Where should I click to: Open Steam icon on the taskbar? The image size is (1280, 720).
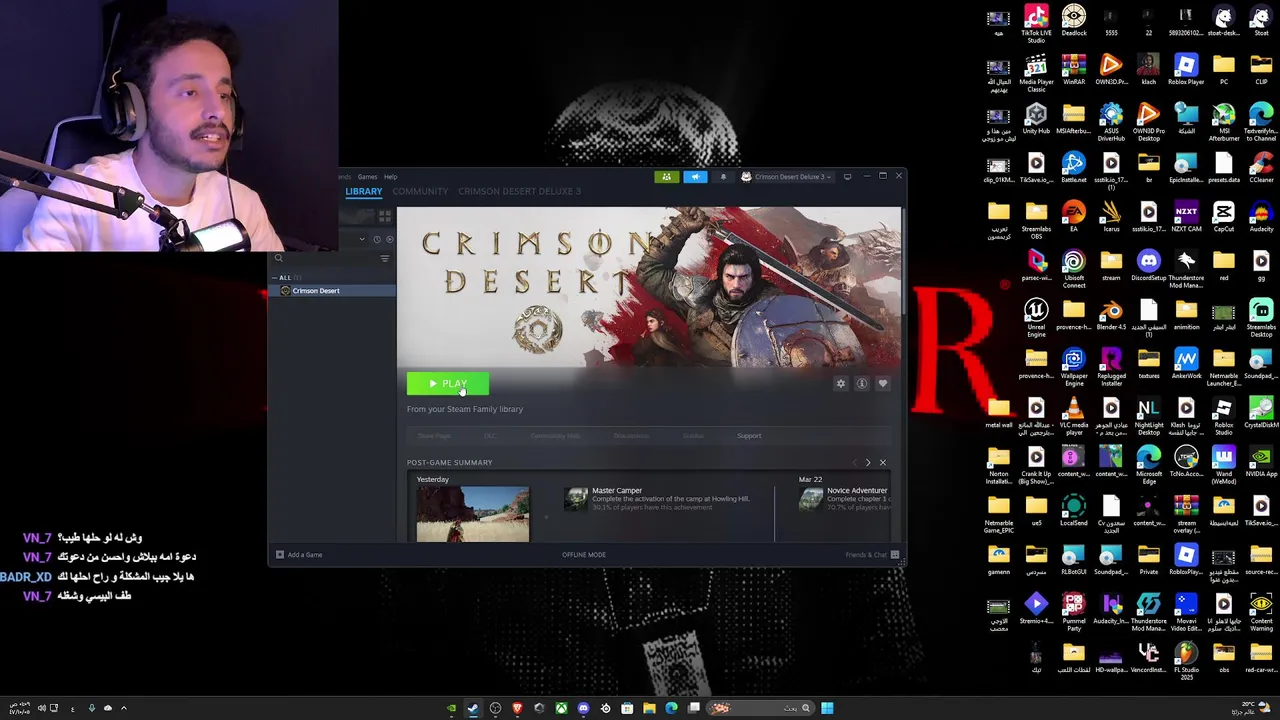pos(473,709)
